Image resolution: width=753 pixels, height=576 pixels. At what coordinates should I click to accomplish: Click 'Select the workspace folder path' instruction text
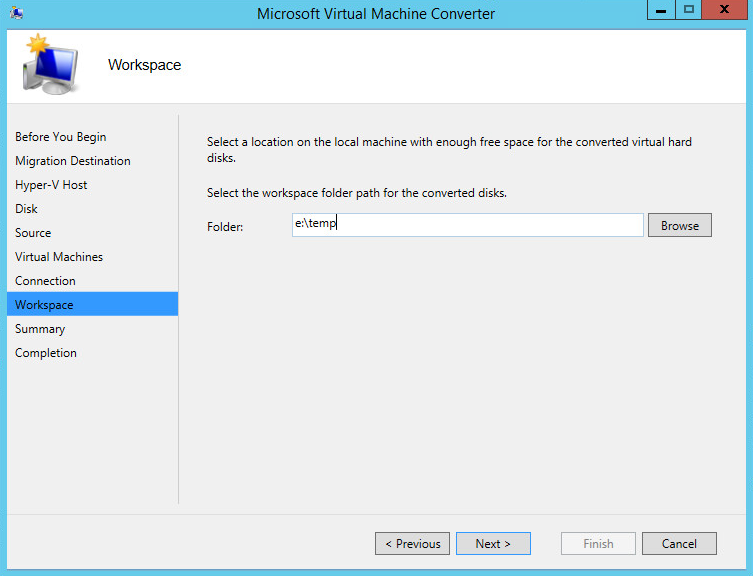[357, 193]
